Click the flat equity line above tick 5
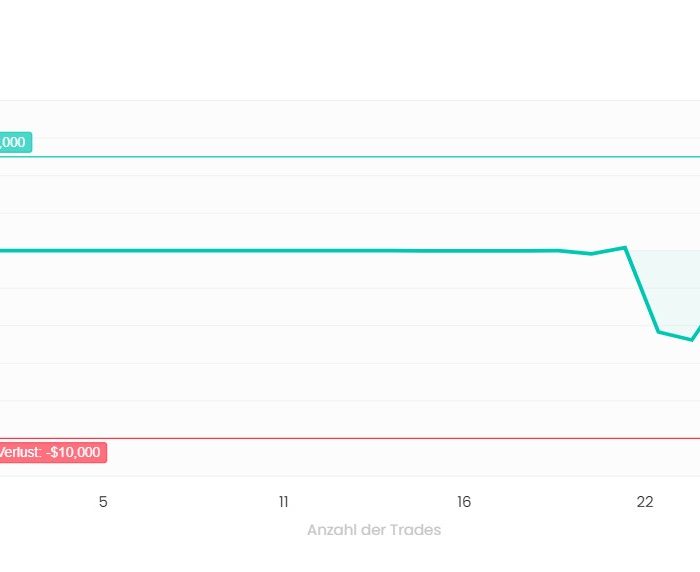700x572 pixels. click(103, 251)
